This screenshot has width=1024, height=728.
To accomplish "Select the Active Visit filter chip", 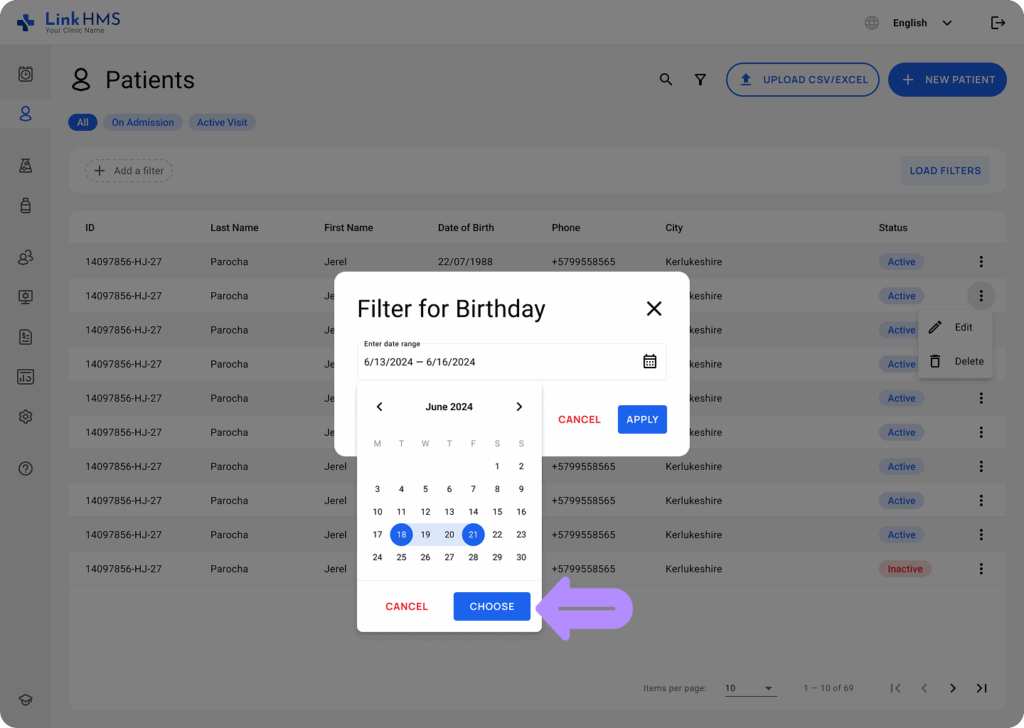I will (x=221, y=122).
